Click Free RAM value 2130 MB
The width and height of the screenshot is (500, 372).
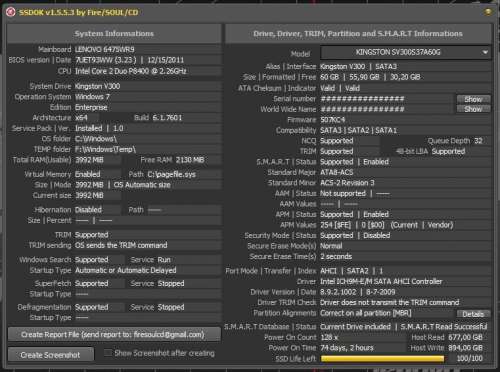[x=190, y=160]
